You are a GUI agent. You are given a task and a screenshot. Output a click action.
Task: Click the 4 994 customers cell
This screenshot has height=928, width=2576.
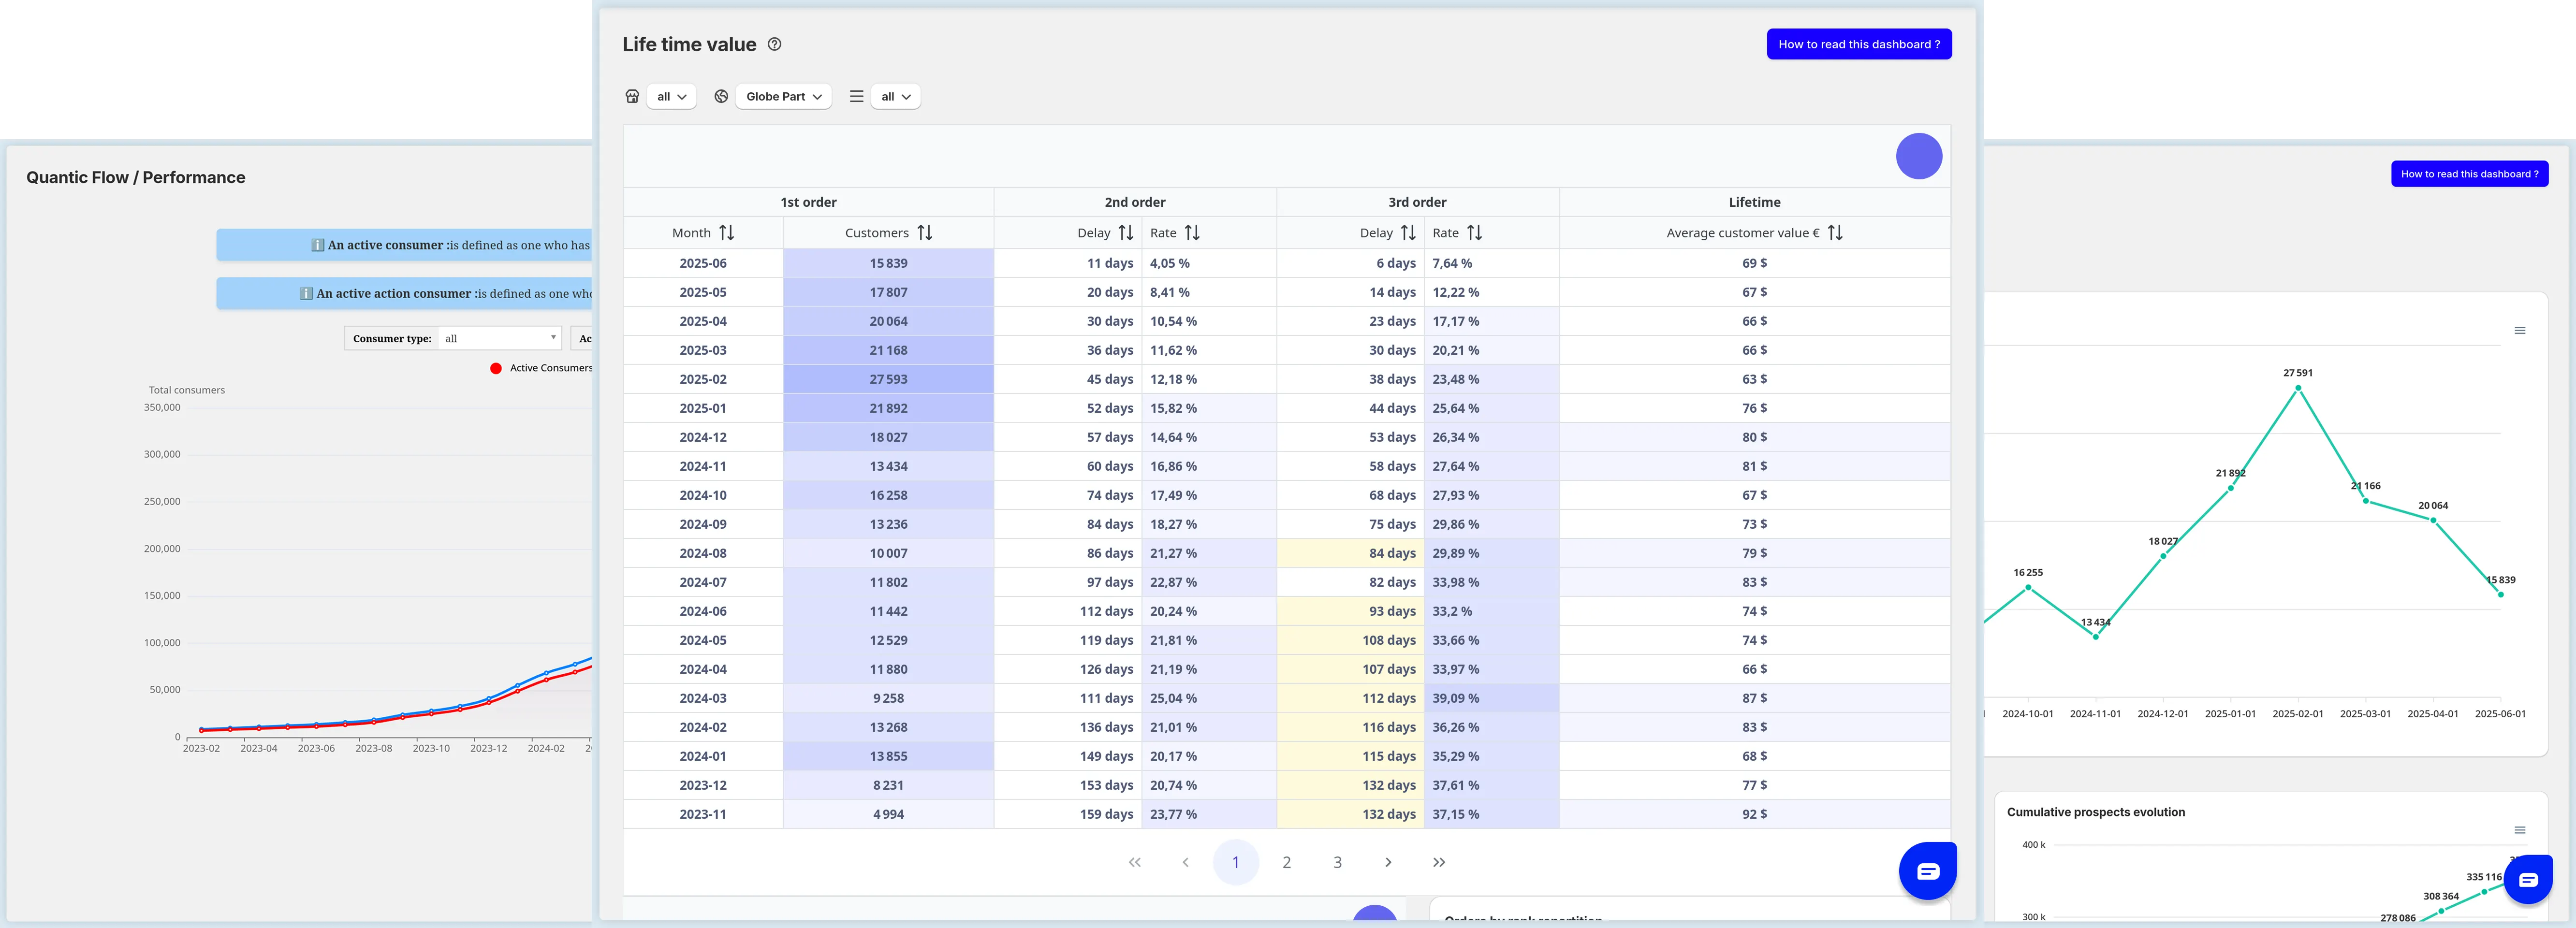(x=888, y=814)
